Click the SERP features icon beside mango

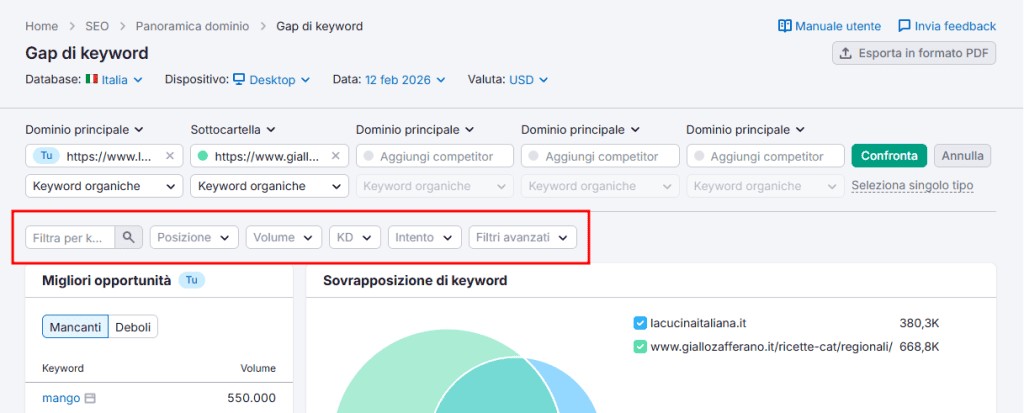click(91, 398)
